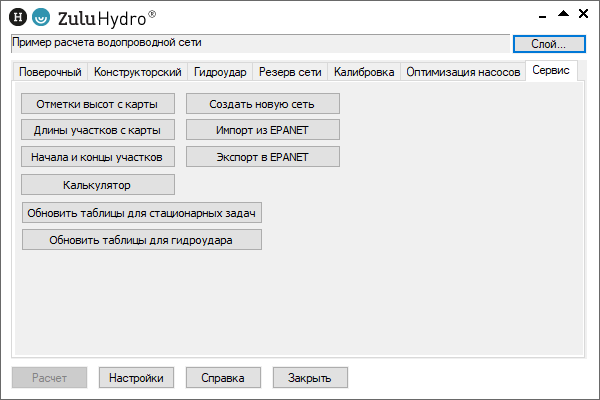Open the Калибровка tab

click(x=363, y=73)
